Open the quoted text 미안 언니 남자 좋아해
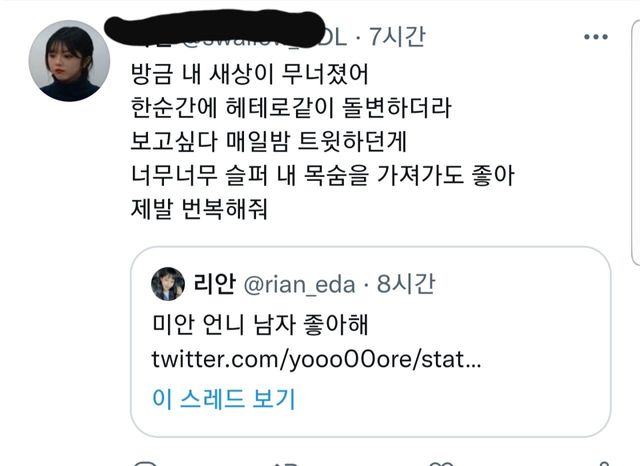The width and height of the screenshot is (640, 466). (x=260, y=324)
